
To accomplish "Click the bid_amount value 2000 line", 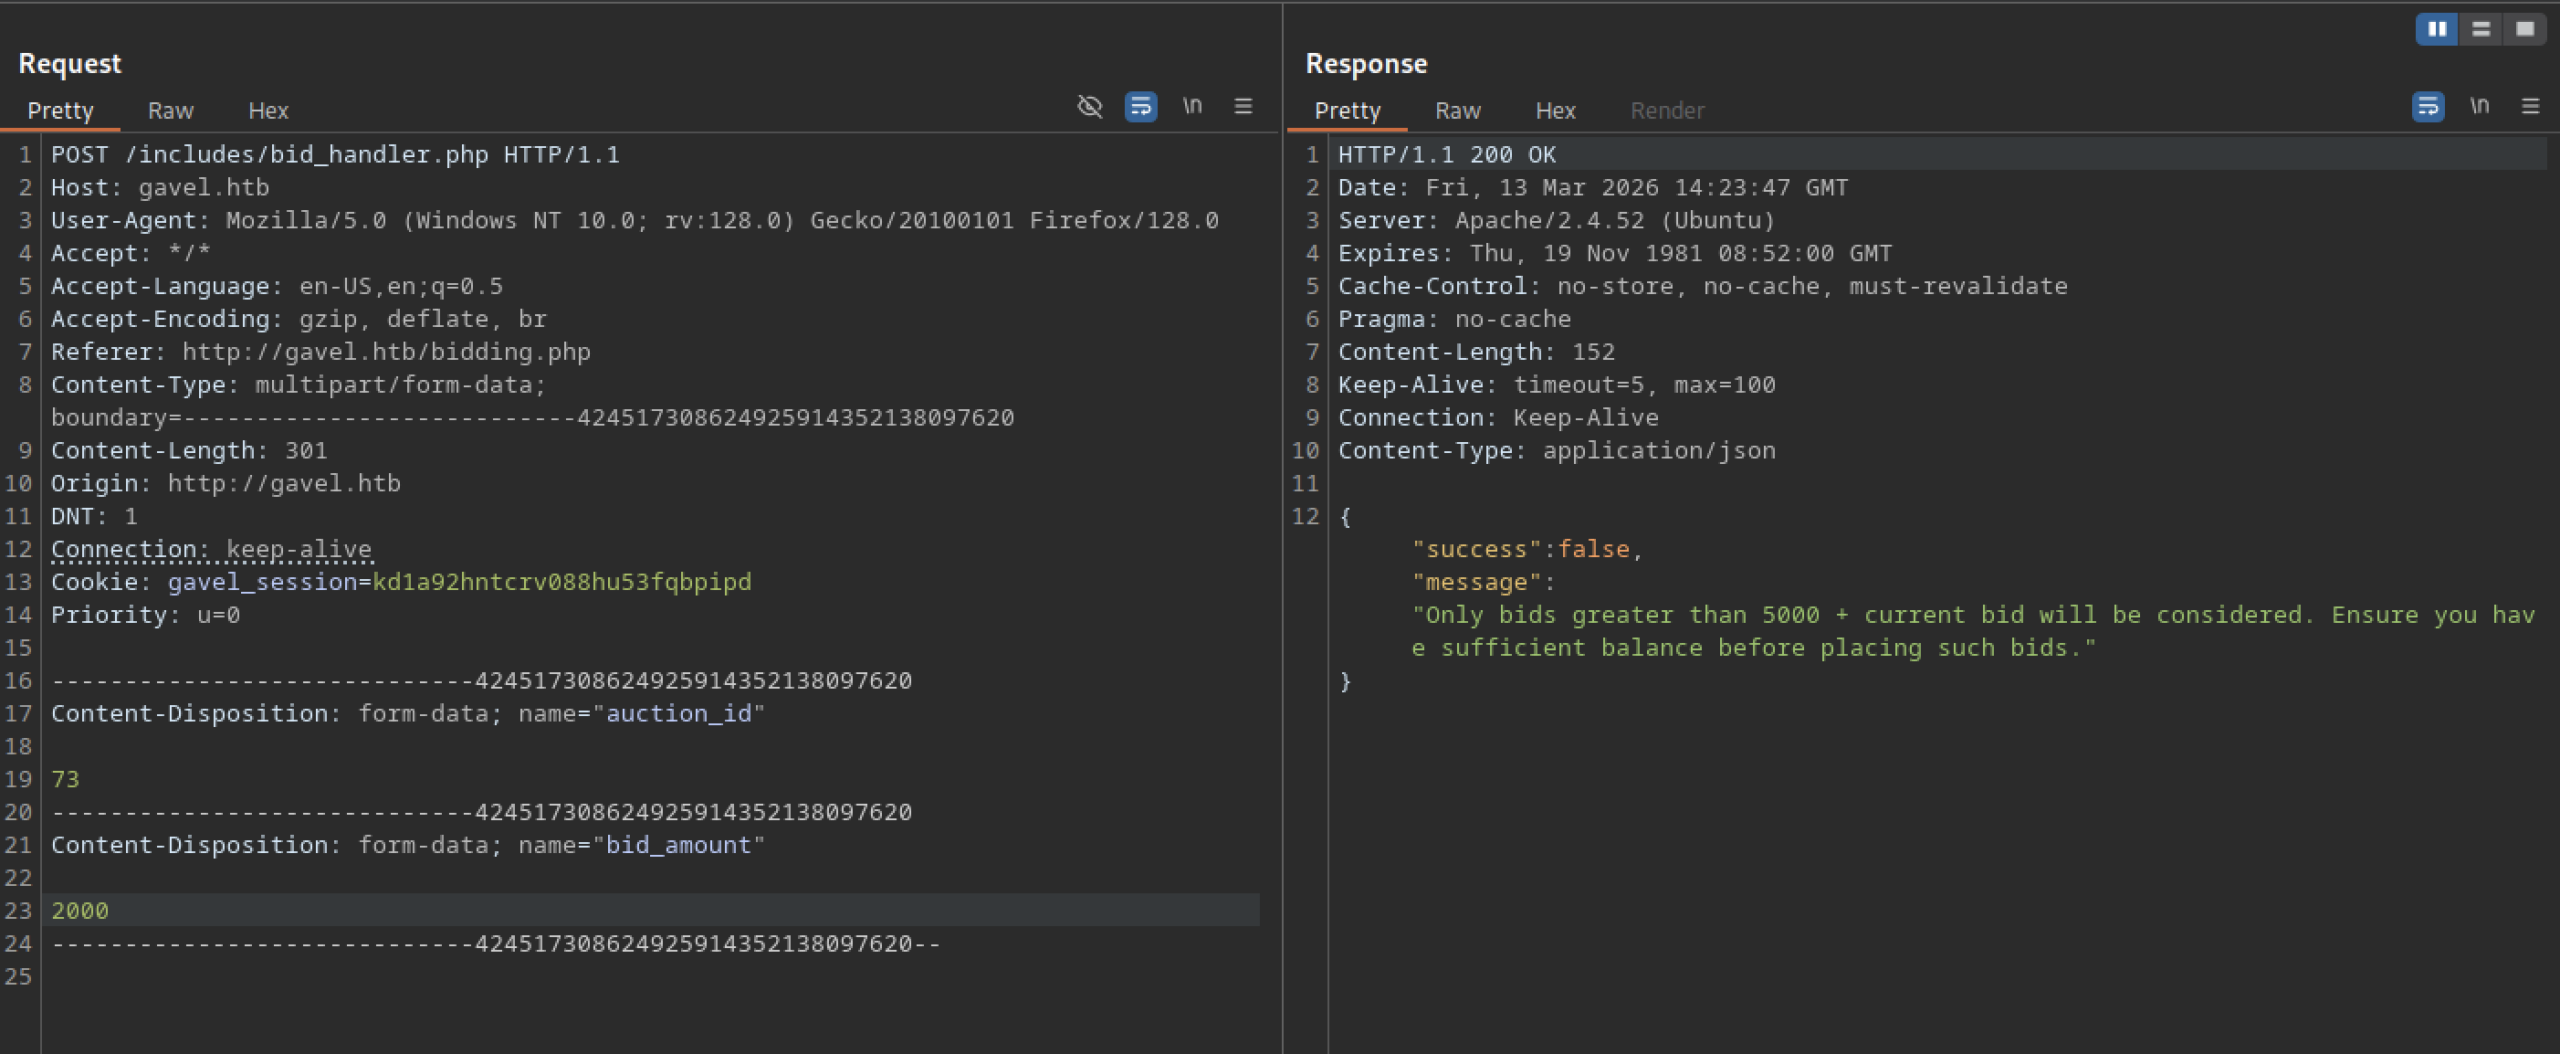I will (80, 911).
